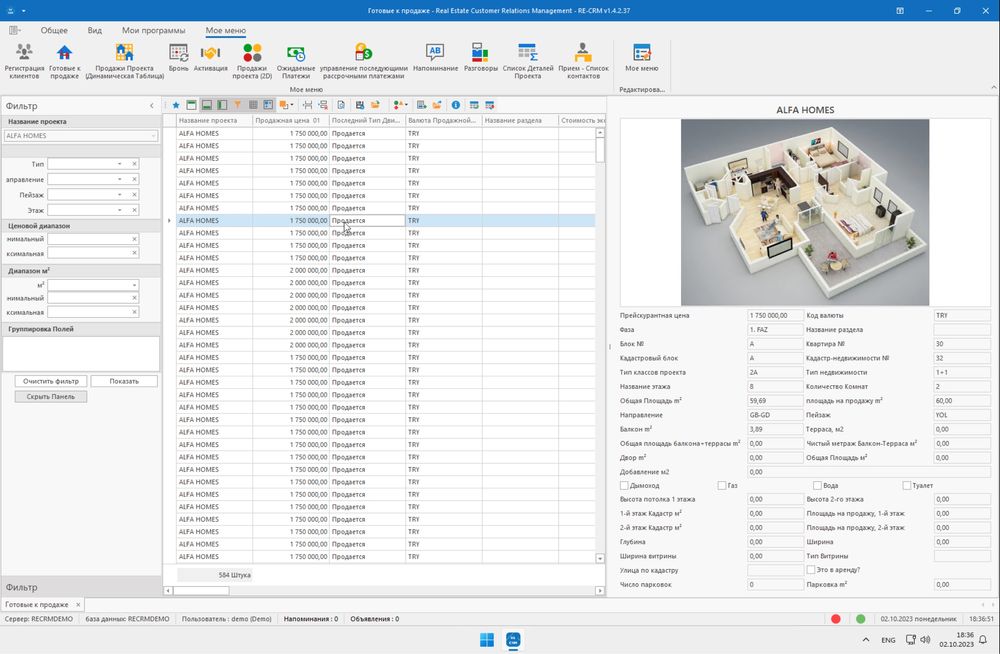This screenshot has width=1000, height=654.
Task: Click the Очистить фильтр button
Action: pyautogui.click(x=51, y=381)
